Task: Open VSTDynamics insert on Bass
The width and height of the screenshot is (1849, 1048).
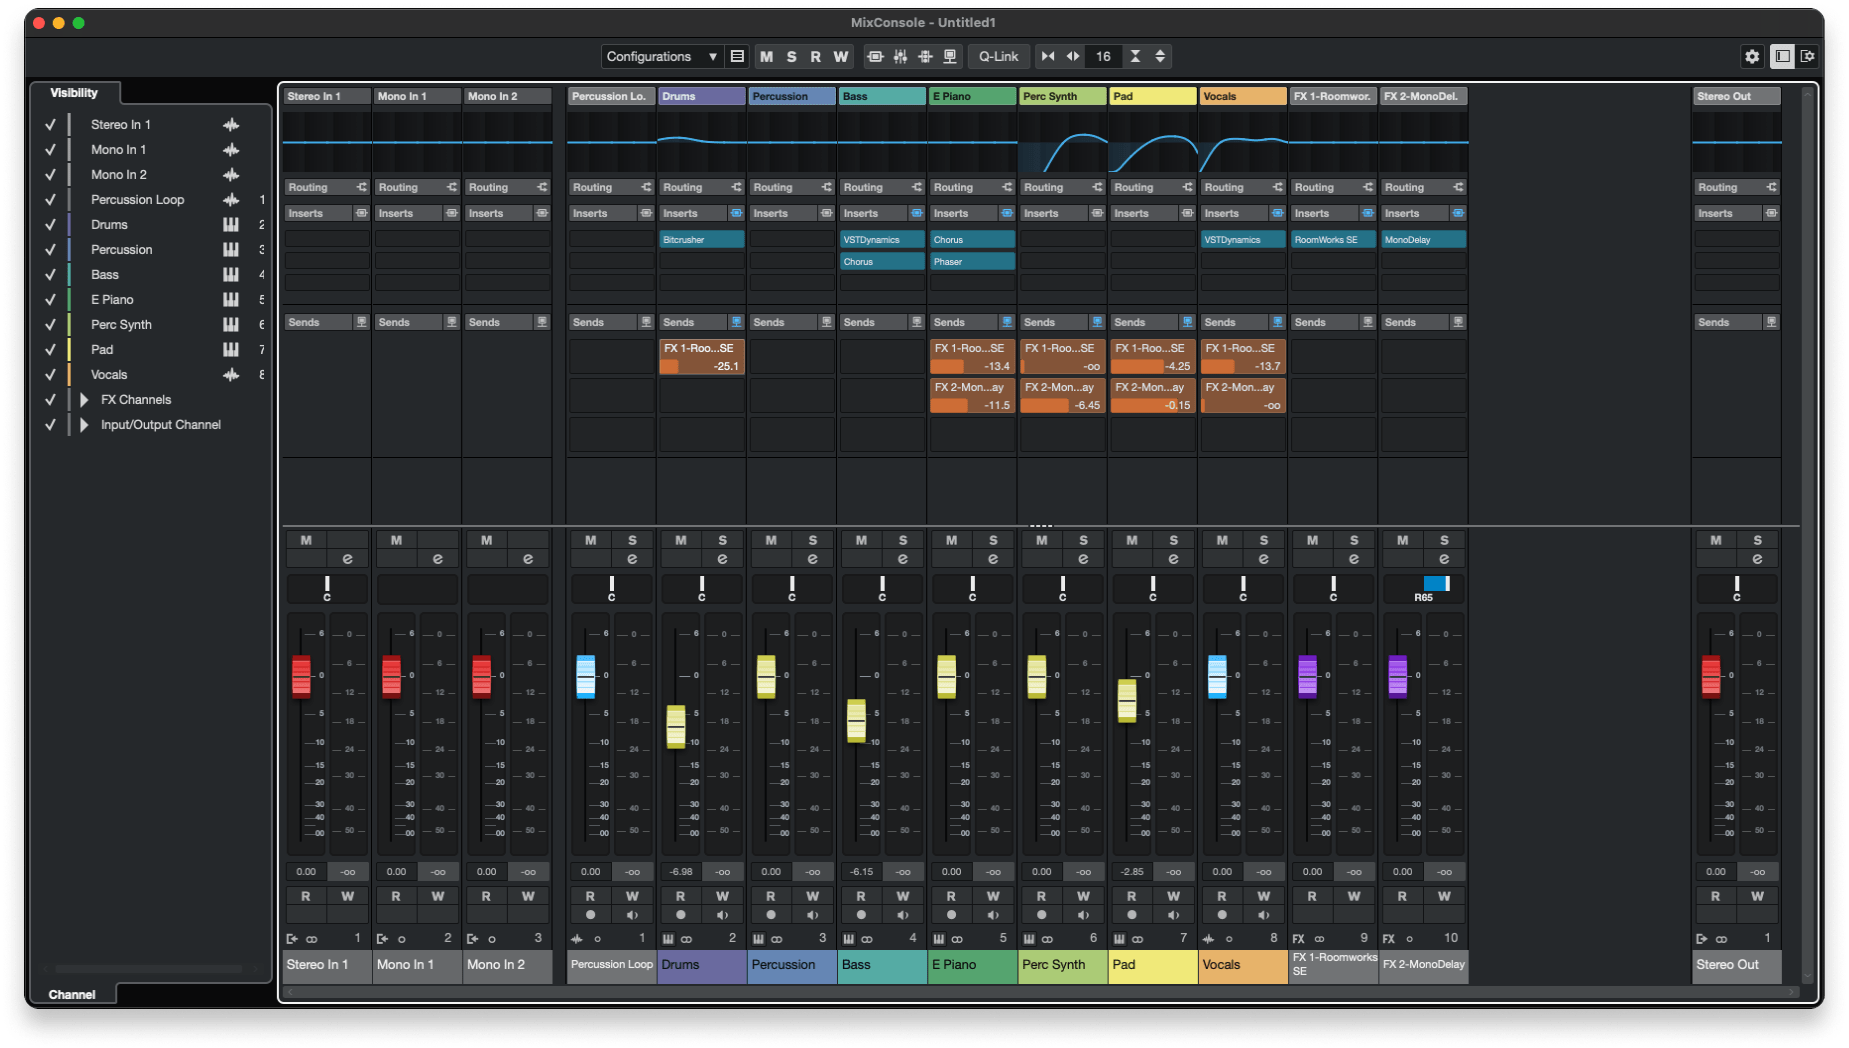Action: tap(882, 240)
